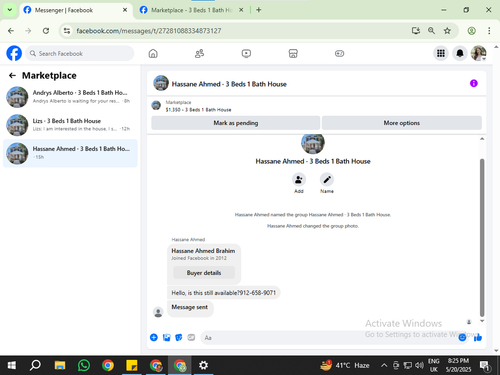500x375 pixels.
Task: Click the chat scrollbar thumb
Action: point(482,237)
